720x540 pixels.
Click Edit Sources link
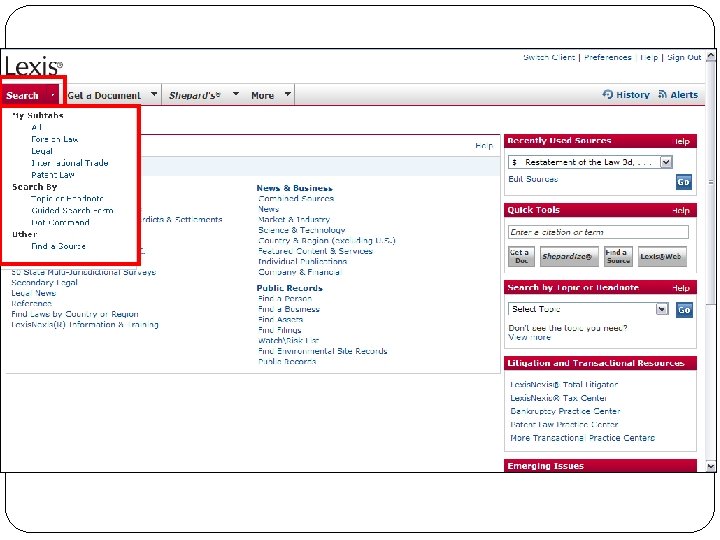tap(533, 179)
